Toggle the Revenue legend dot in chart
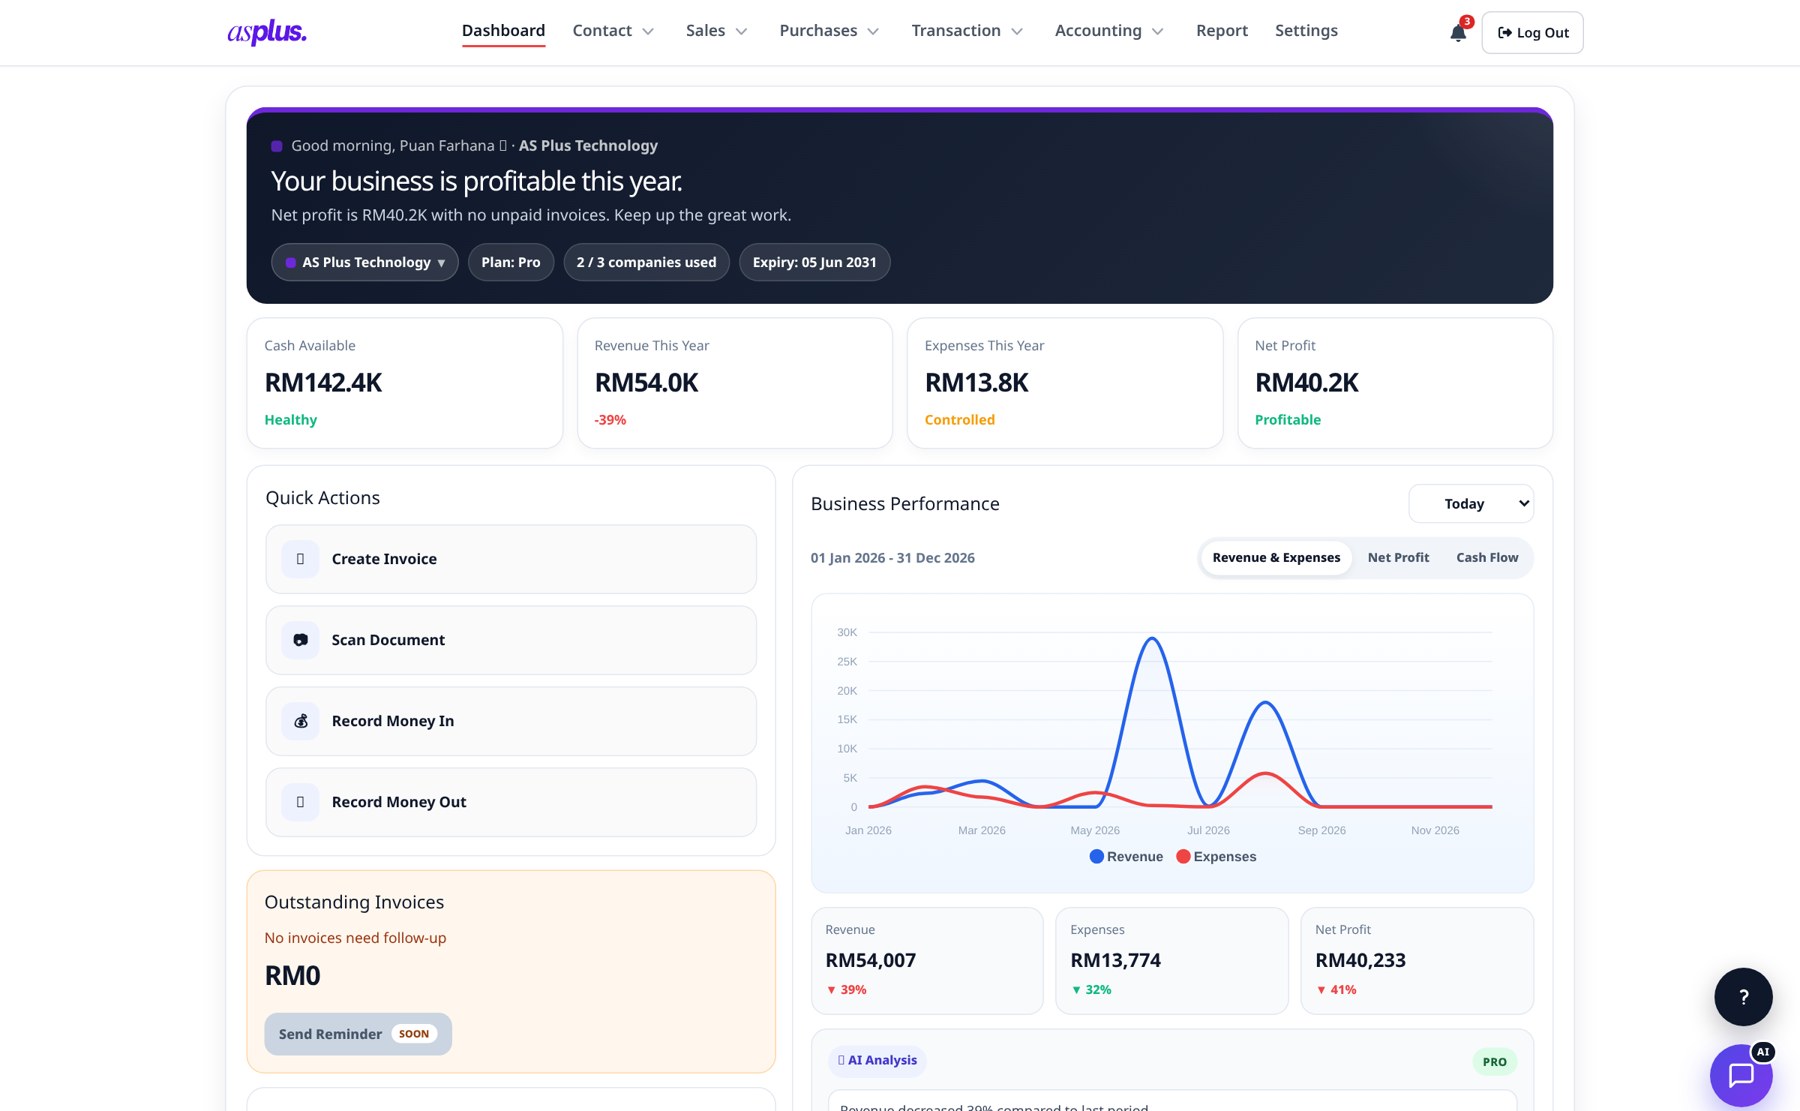1800x1111 pixels. point(1096,856)
